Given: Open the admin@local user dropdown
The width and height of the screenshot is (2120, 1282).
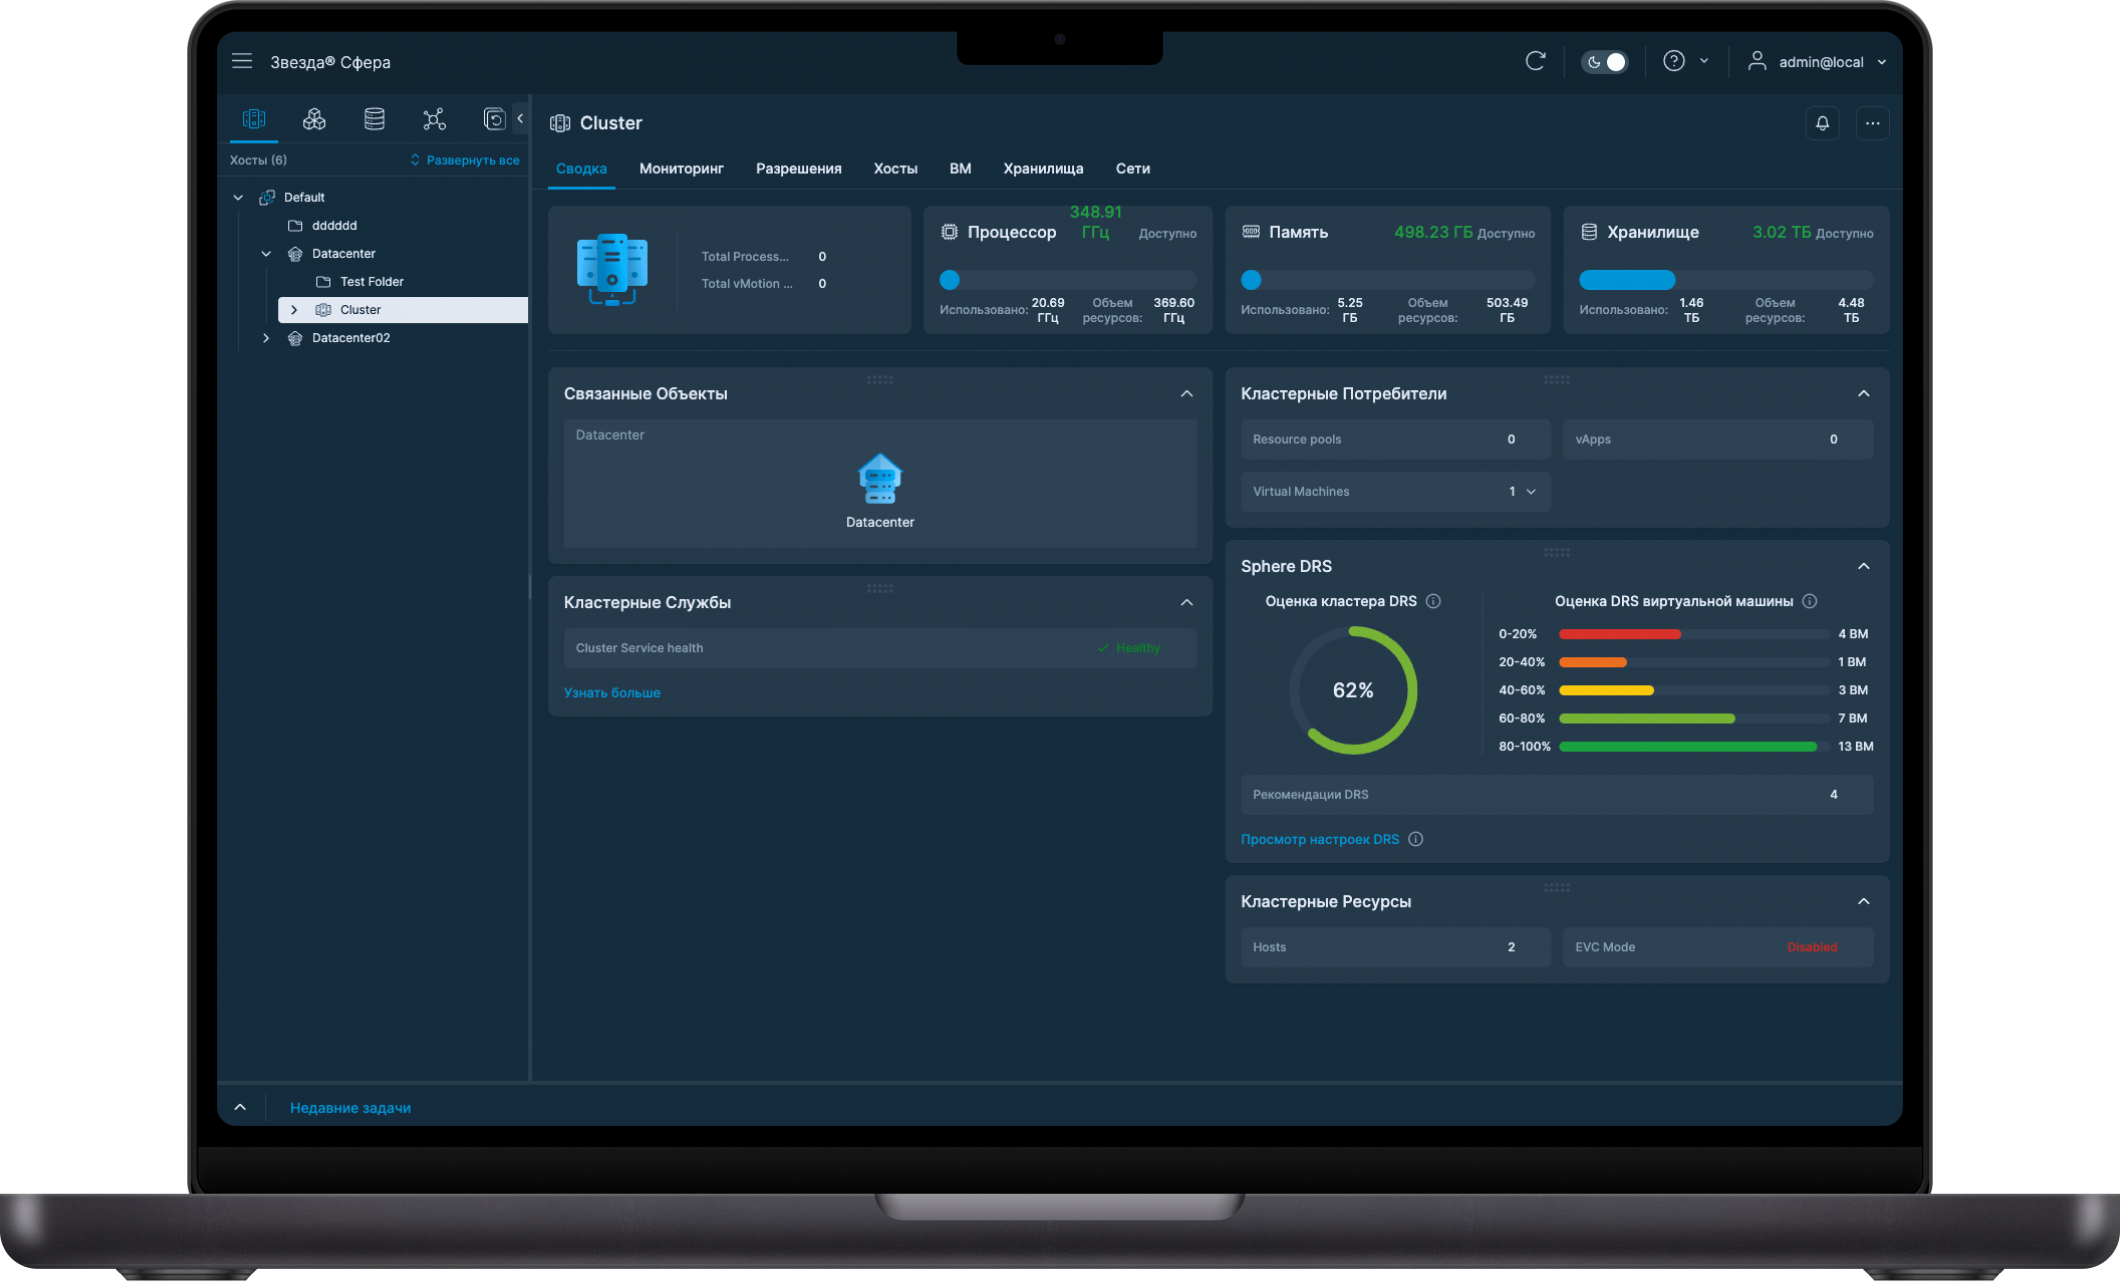Looking at the screenshot, I should [1819, 62].
